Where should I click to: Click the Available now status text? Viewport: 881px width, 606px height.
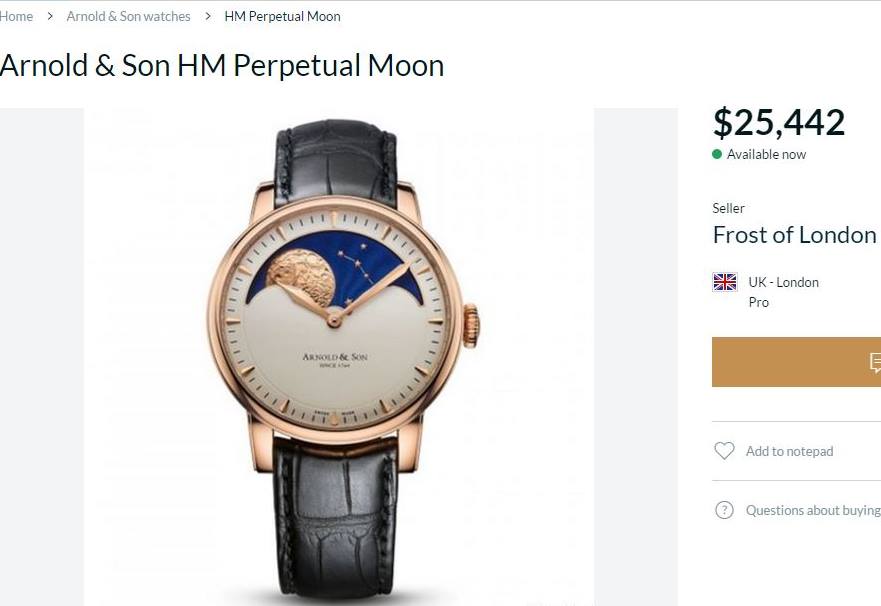click(766, 154)
